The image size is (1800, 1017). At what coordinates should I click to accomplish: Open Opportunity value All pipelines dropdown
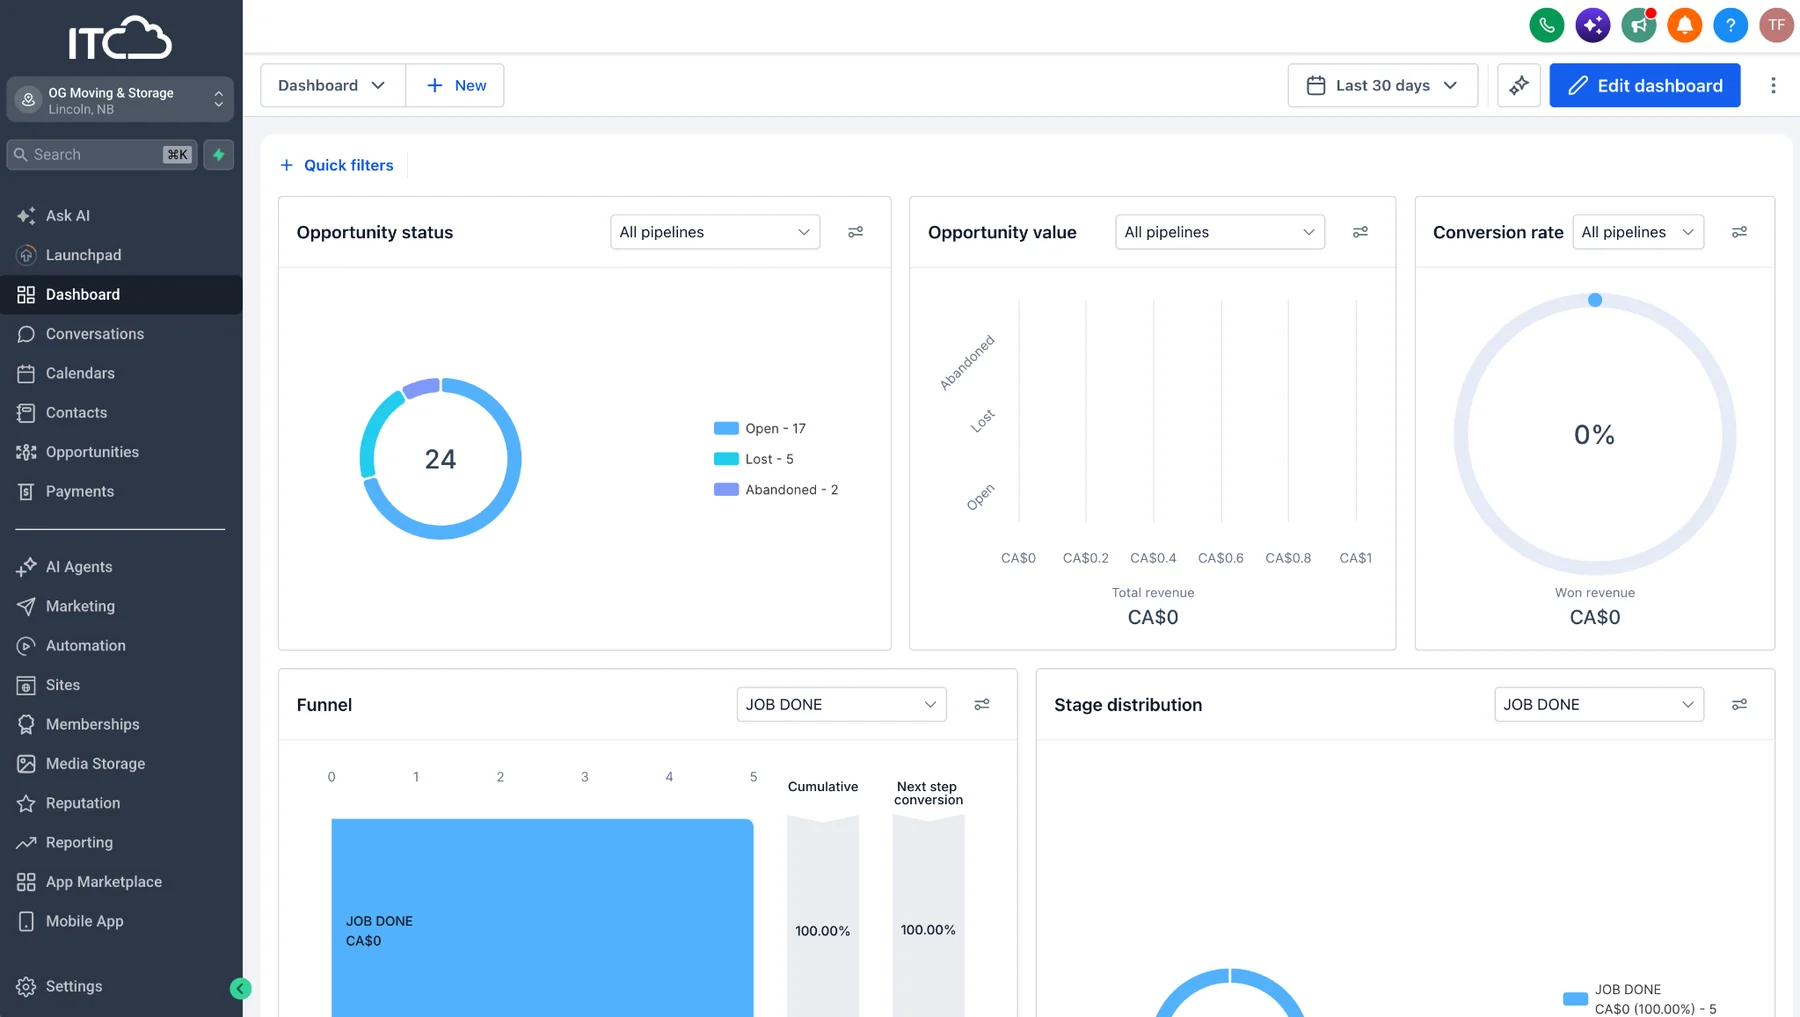coord(1220,232)
